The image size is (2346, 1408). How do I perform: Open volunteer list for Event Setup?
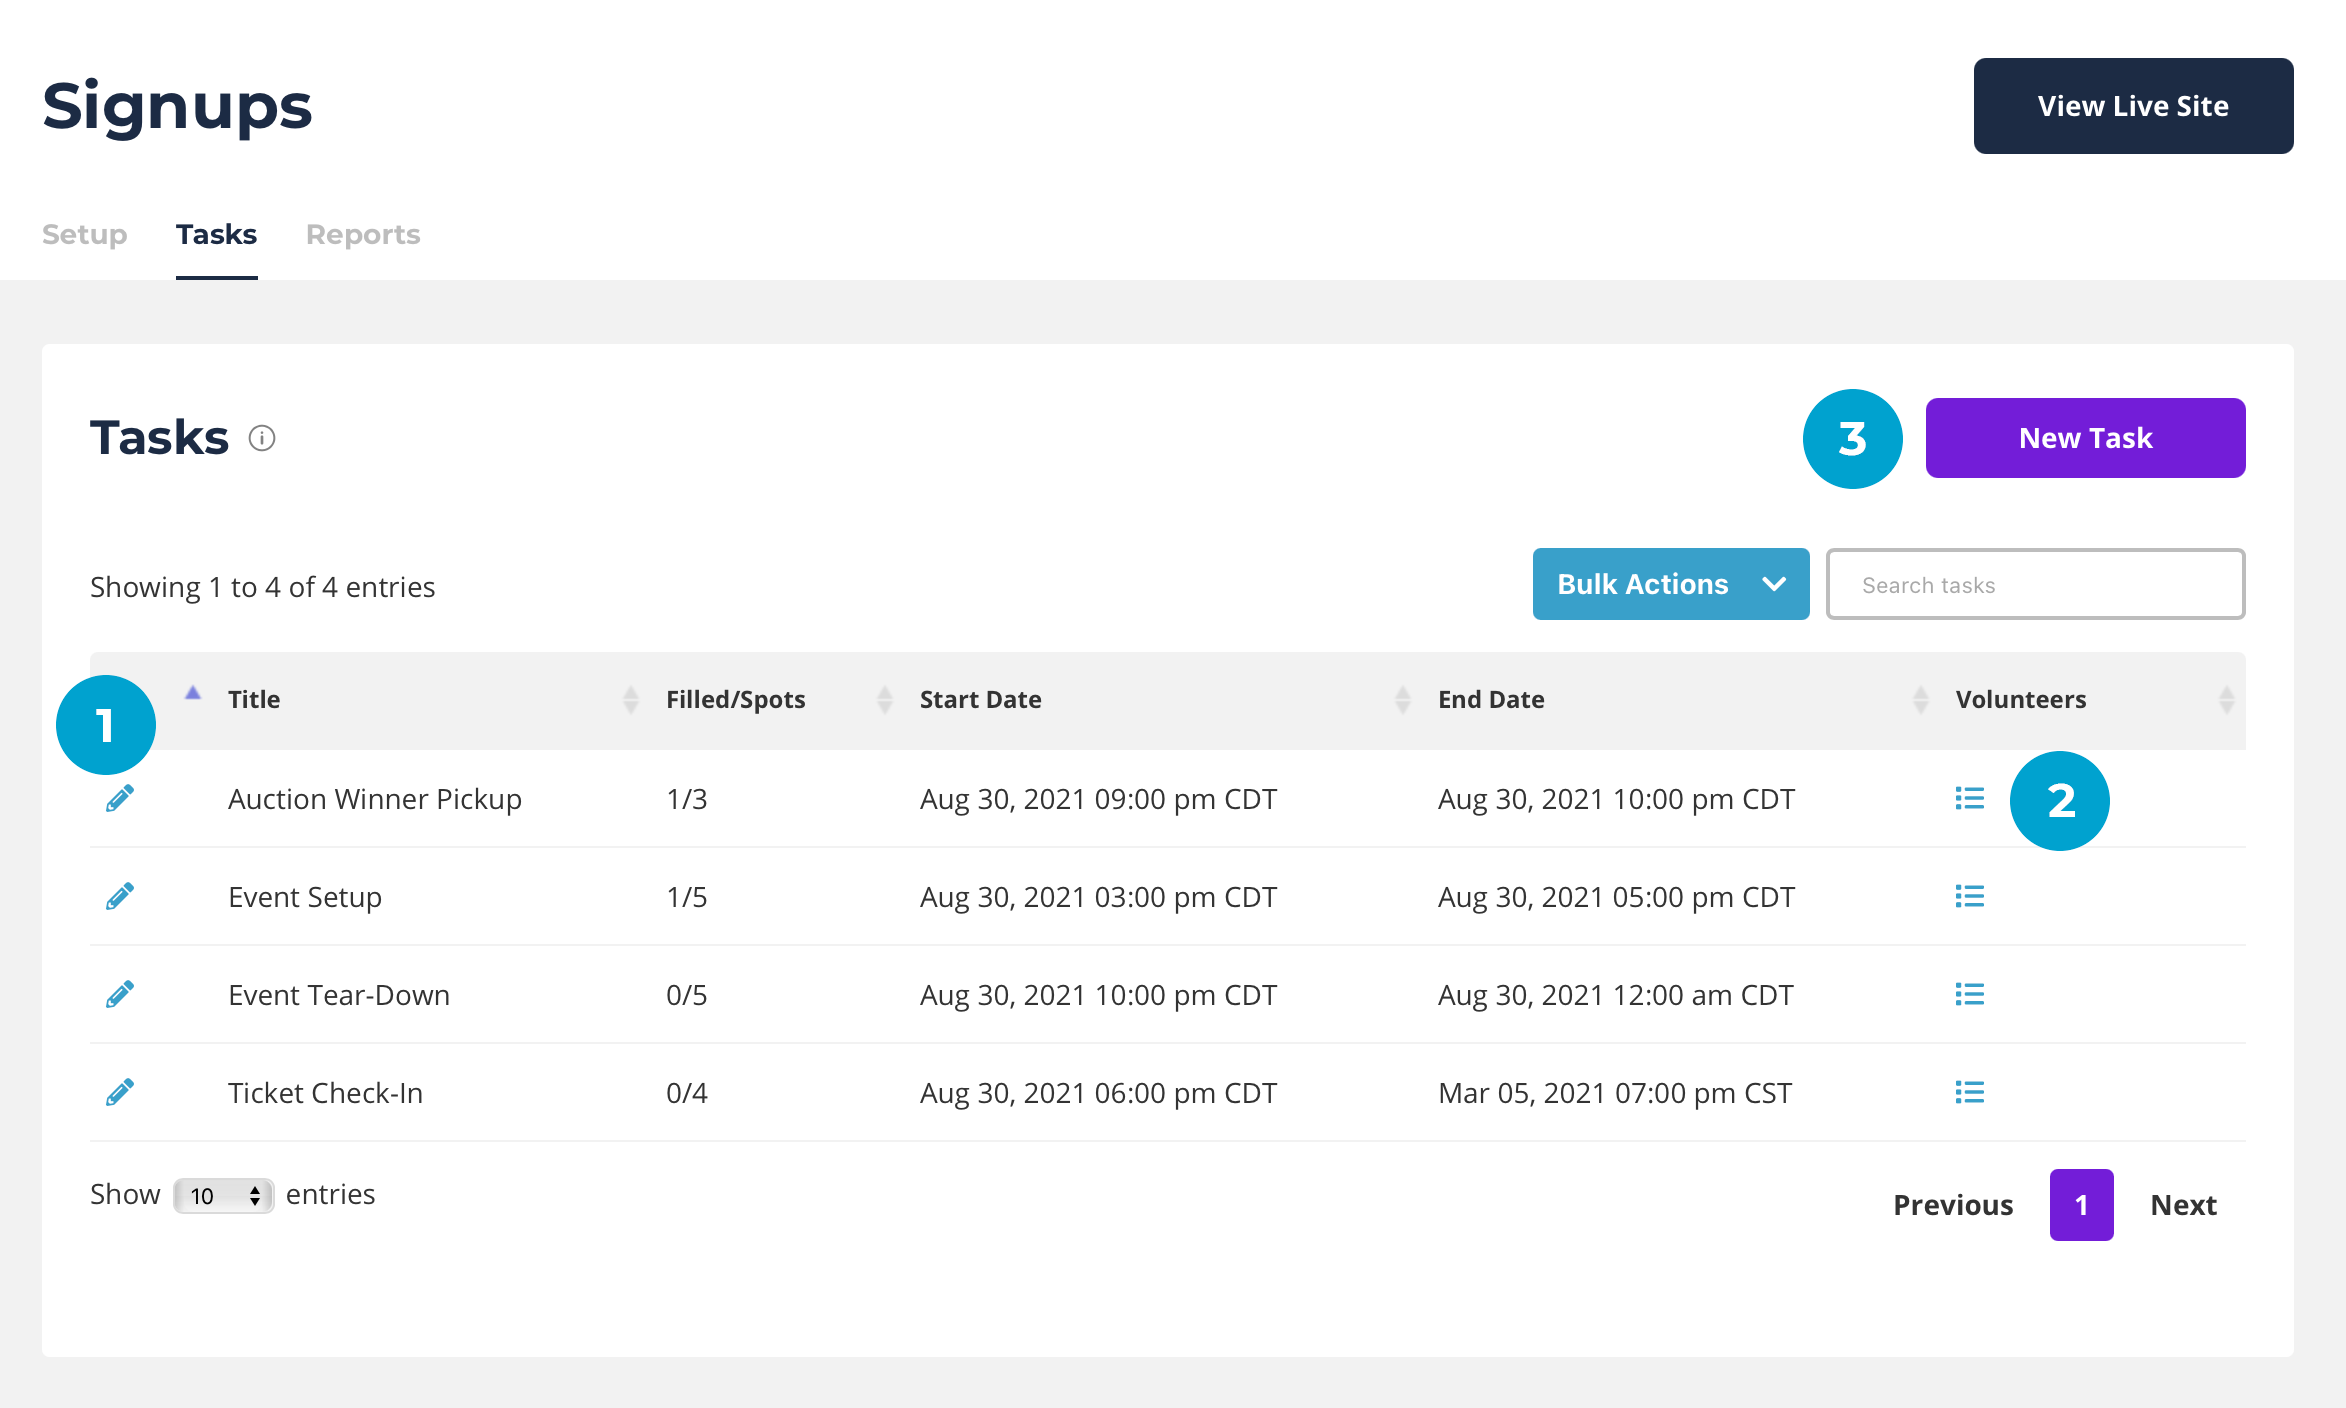1969,897
